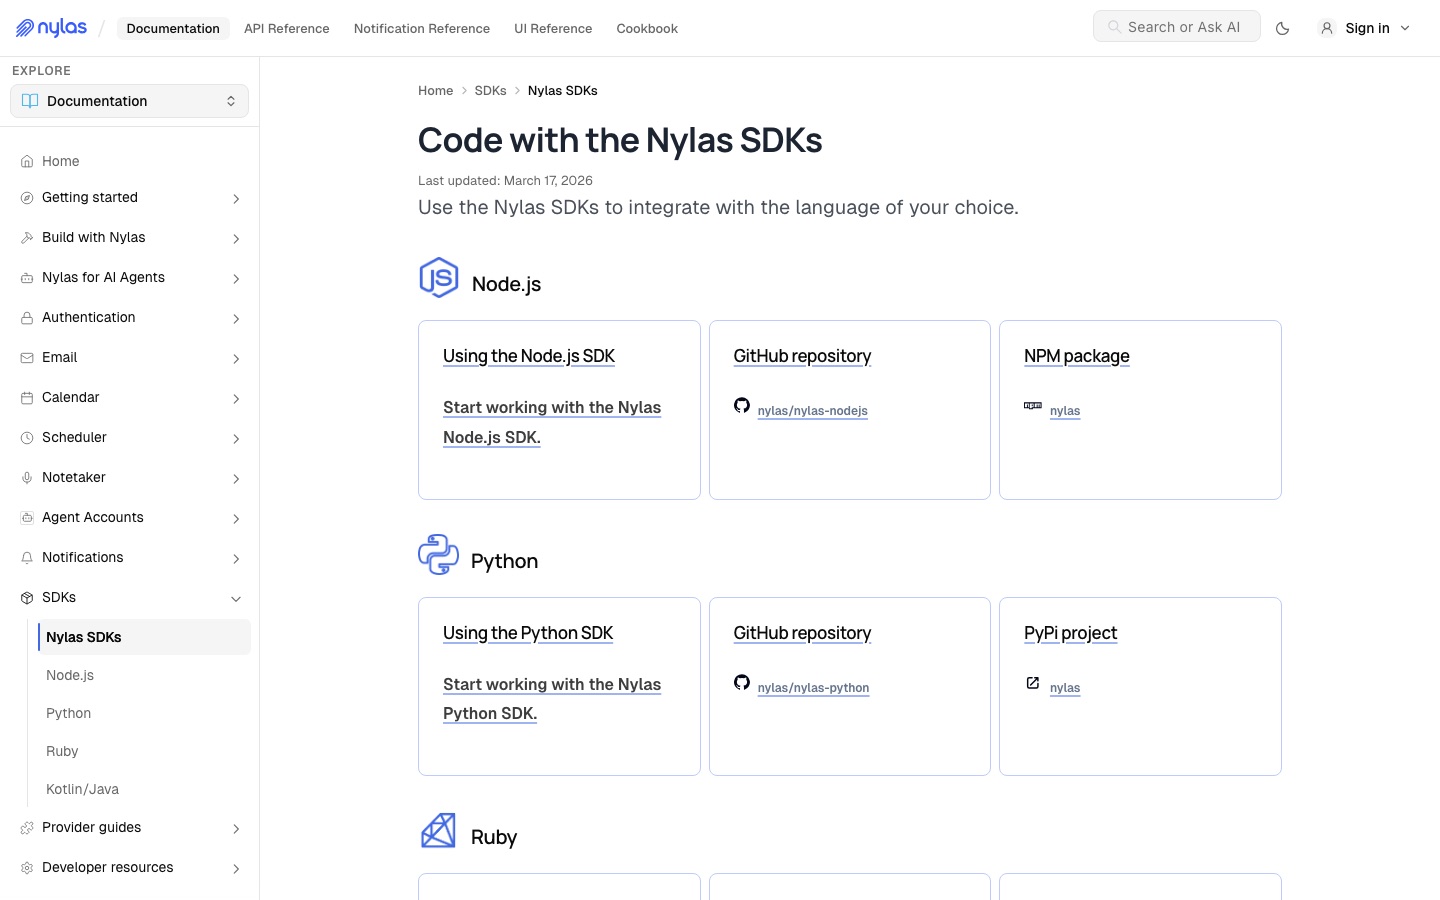This screenshot has height=900, width=1440.
Task: Click the user profile icon by Sign in
Action: coord(1327,28)
